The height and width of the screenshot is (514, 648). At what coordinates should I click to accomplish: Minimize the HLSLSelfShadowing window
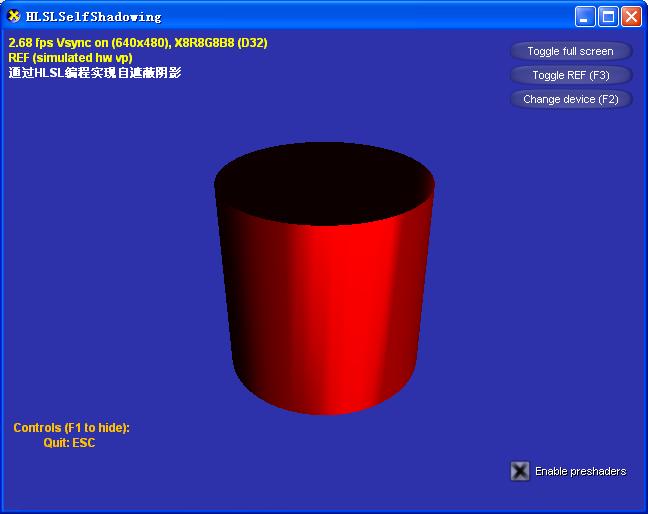click(585, 17)
